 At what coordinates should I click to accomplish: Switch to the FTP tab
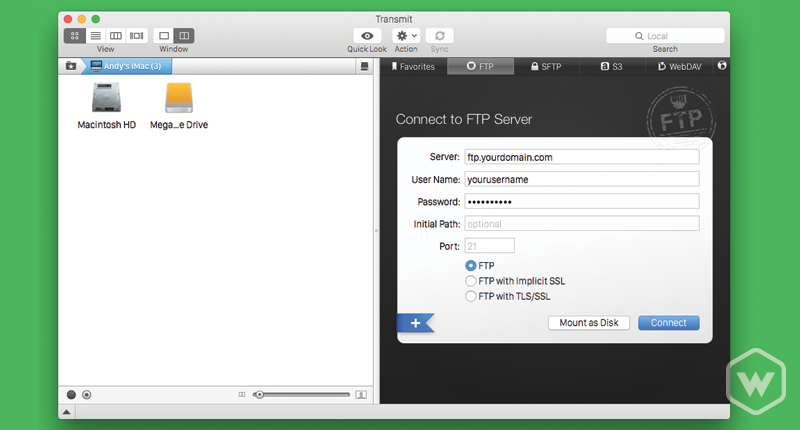click(480, 66)
